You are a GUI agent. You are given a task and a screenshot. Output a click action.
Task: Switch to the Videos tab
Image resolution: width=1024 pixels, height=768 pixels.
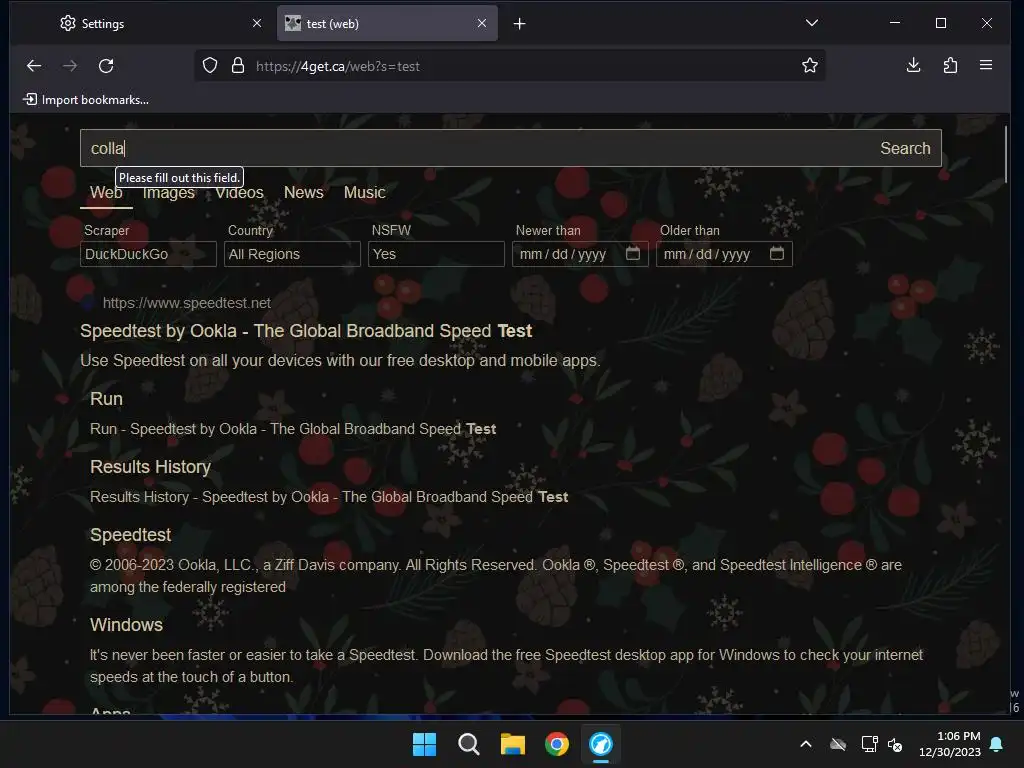[239, 193]
